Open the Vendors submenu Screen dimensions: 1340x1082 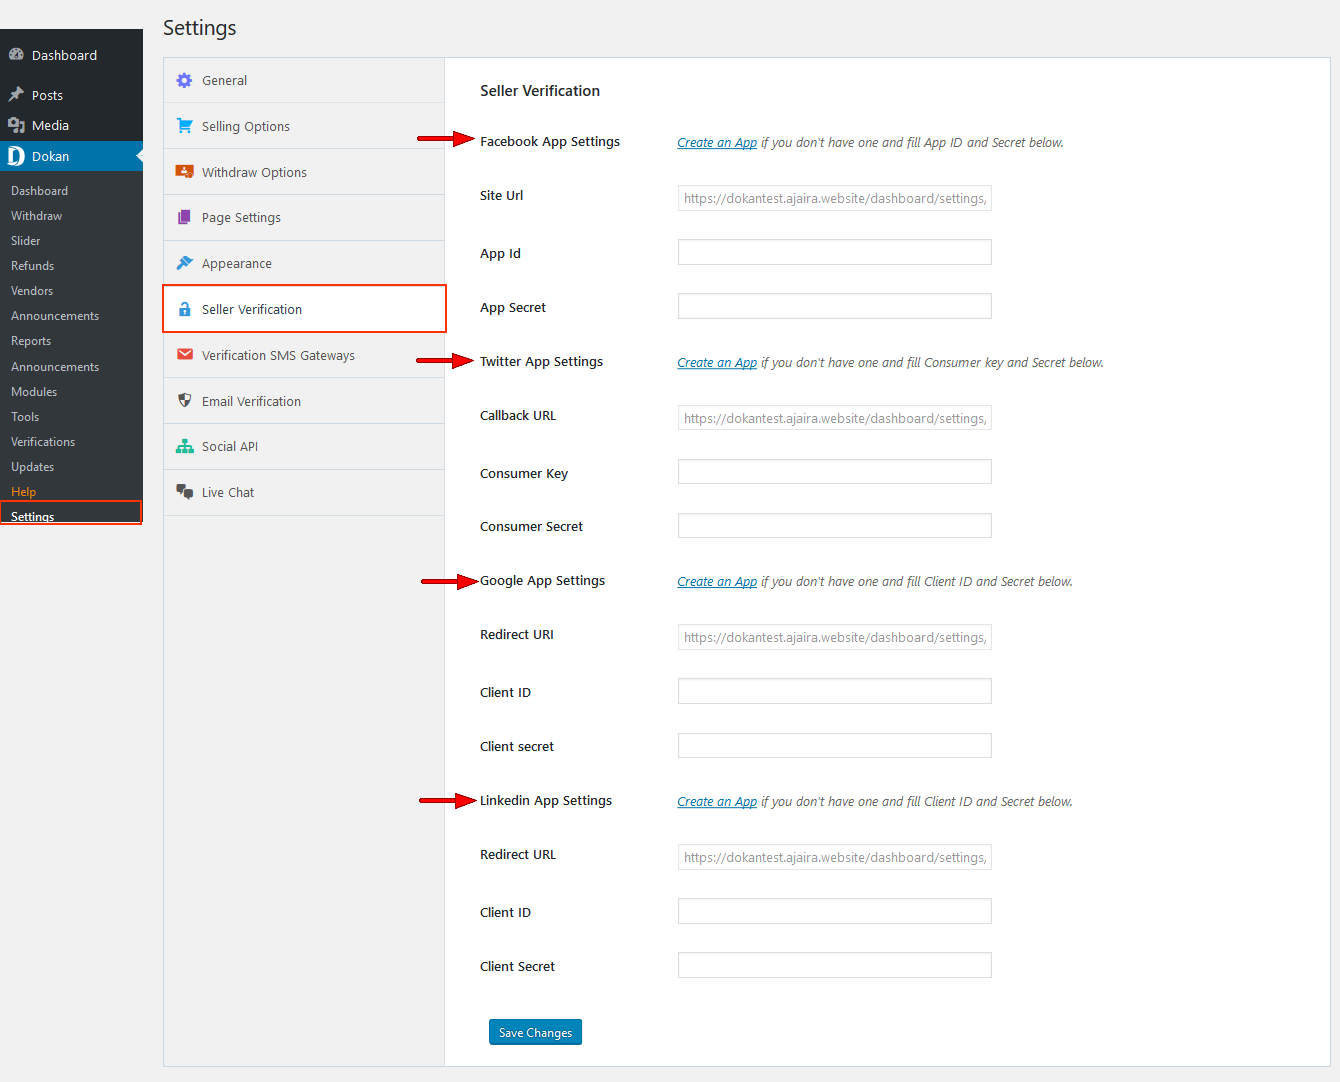point(32,291)
